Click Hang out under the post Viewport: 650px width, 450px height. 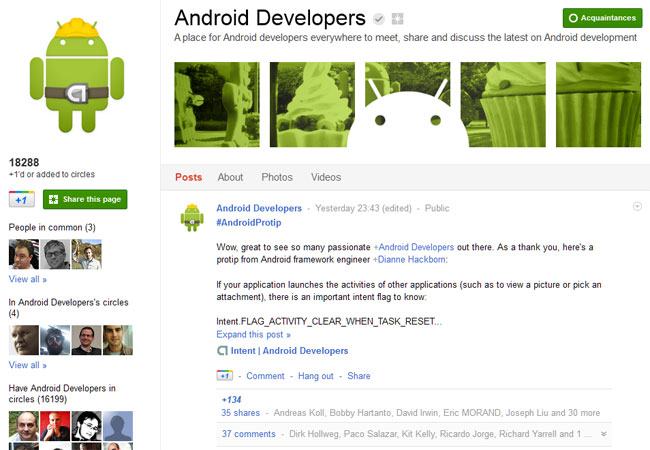pyautogui.click(x=316, y=376)
